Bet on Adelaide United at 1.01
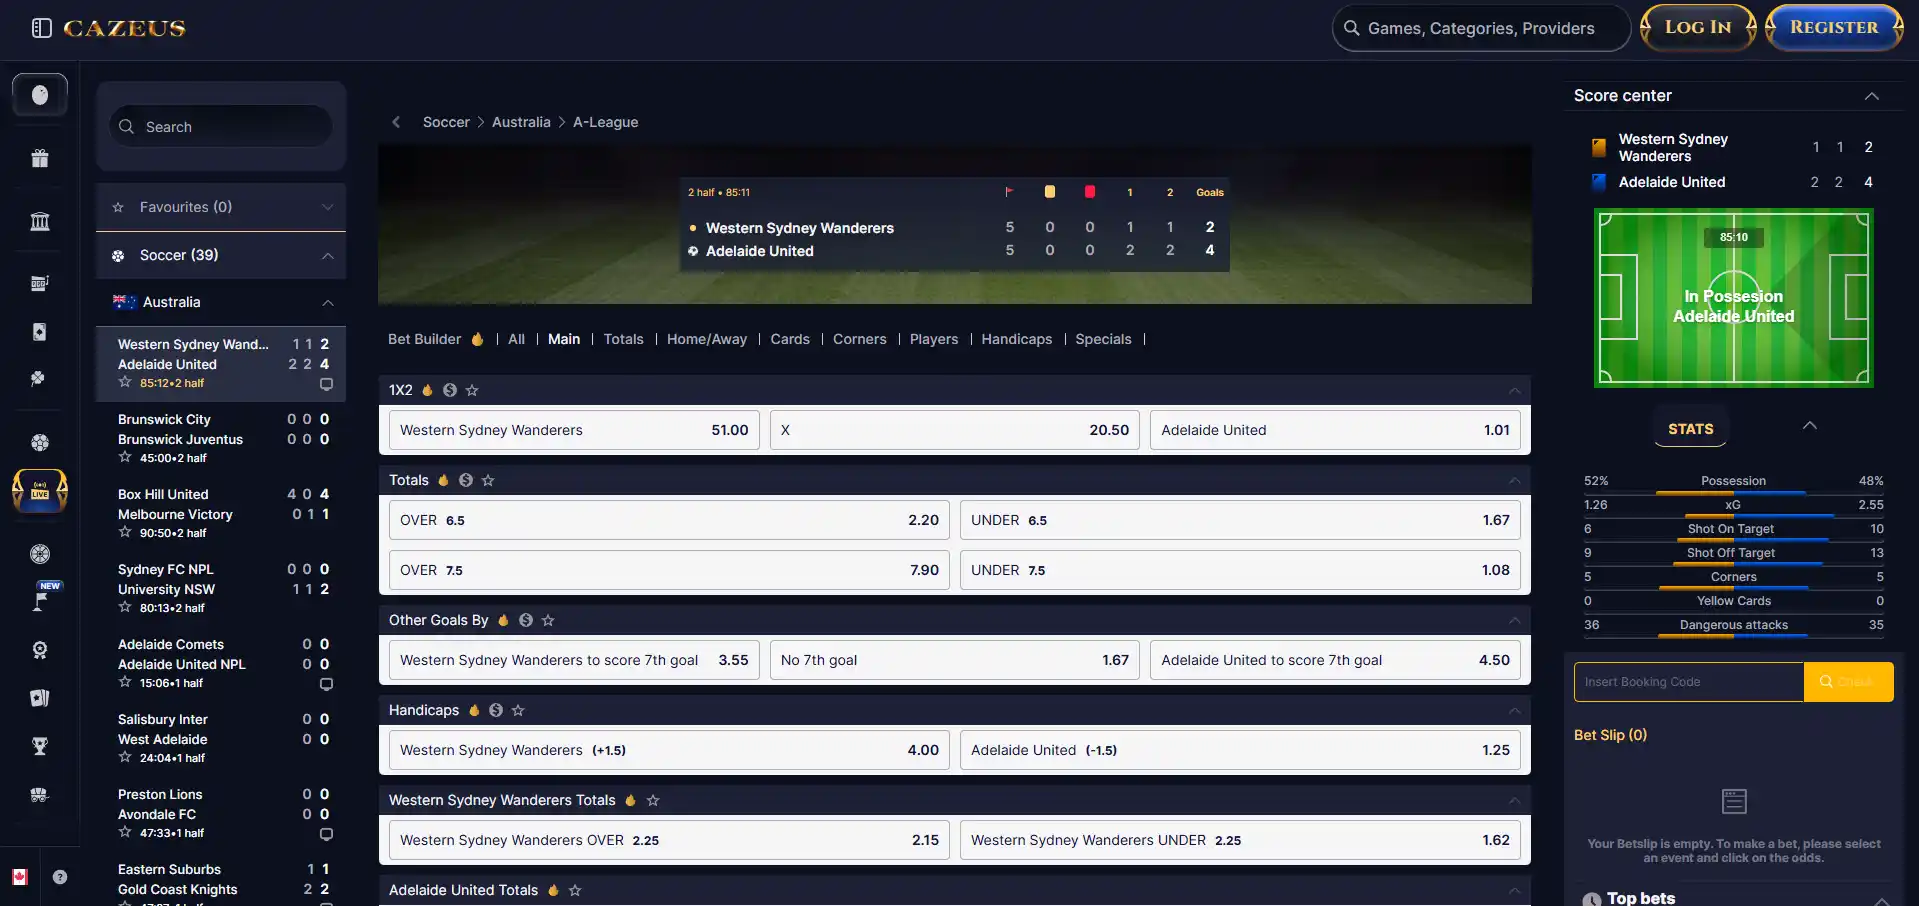The image size is (1919, 906). click(1335, 430)
